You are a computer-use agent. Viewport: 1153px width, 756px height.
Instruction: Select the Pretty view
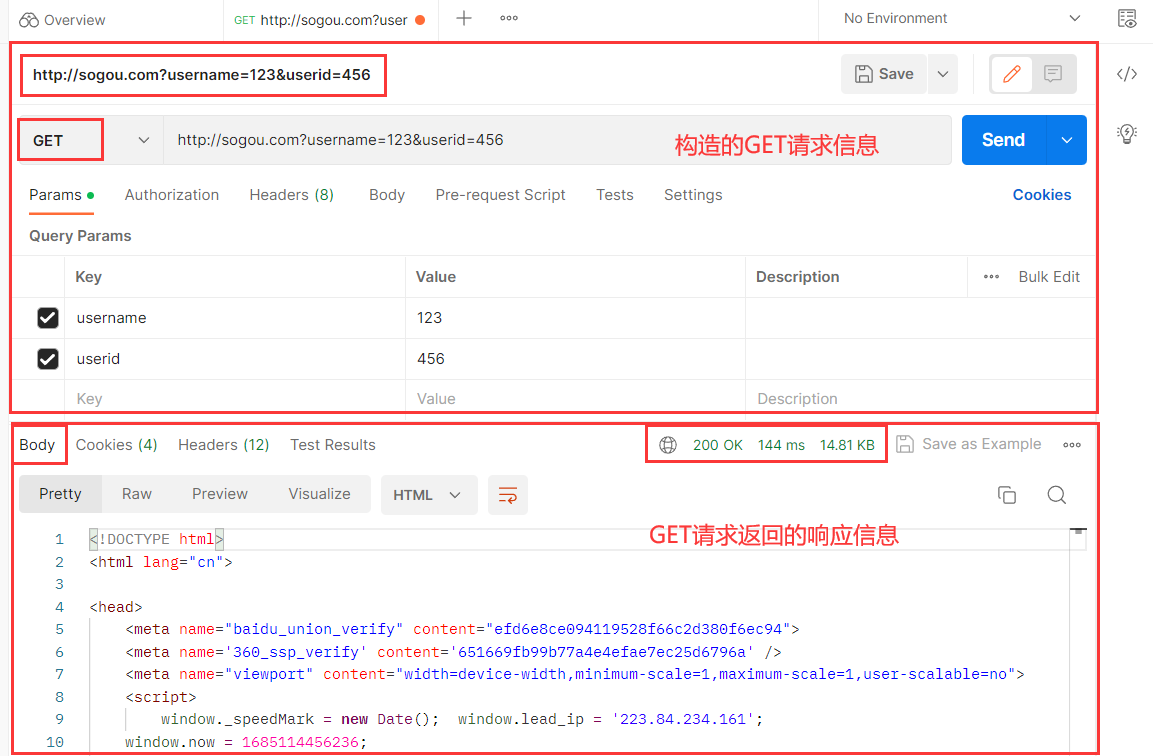(60, 494)
